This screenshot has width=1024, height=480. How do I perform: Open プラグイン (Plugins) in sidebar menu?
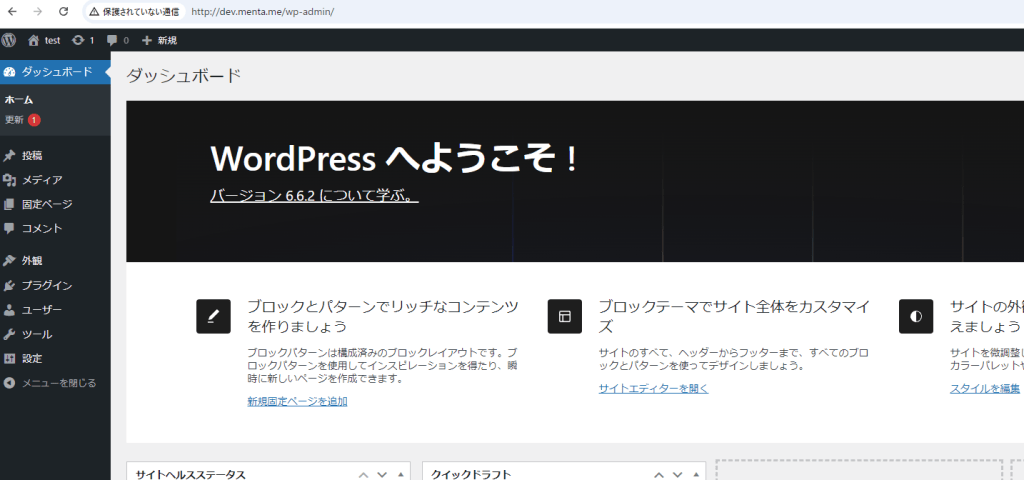[x=46, y=285]
